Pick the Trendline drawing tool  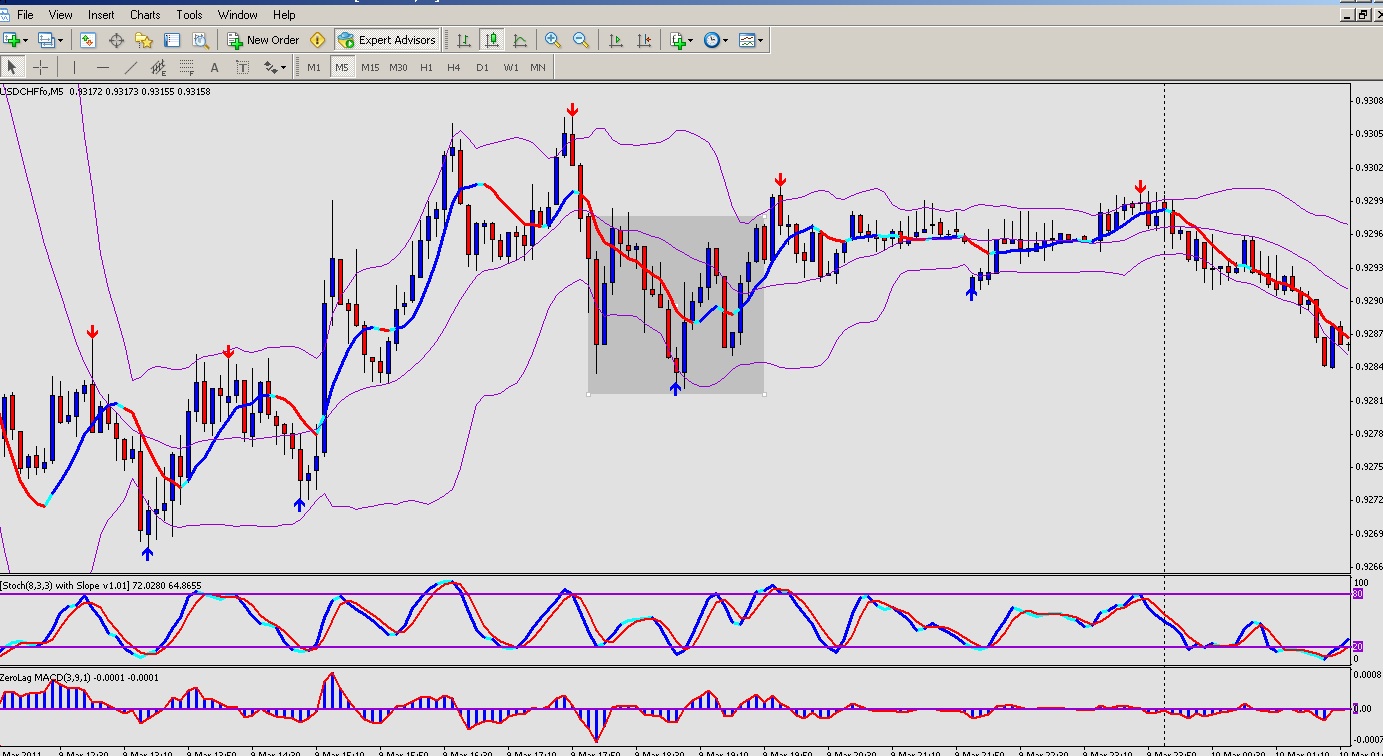(130, 68)
